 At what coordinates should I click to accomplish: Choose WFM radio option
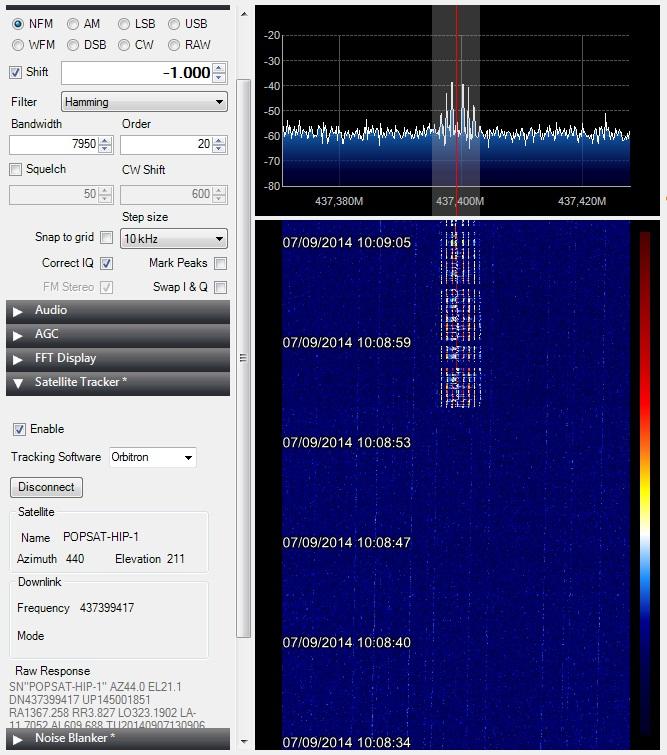click(x=18, y=45)
